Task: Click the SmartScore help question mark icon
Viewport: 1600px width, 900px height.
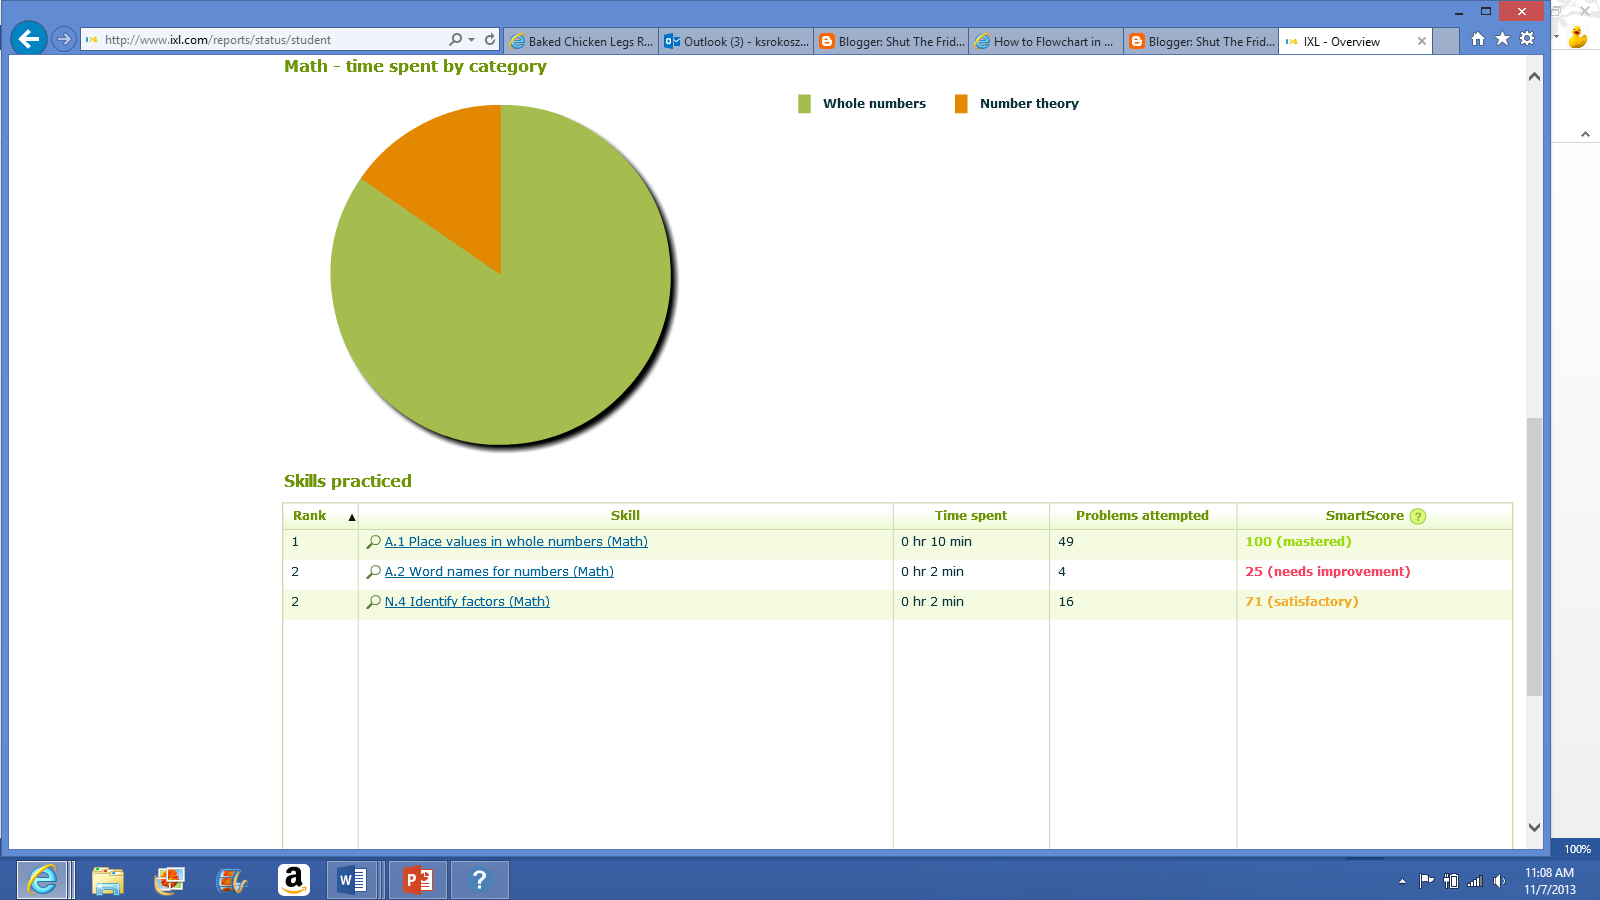Action: click(x=1418, y=515)
